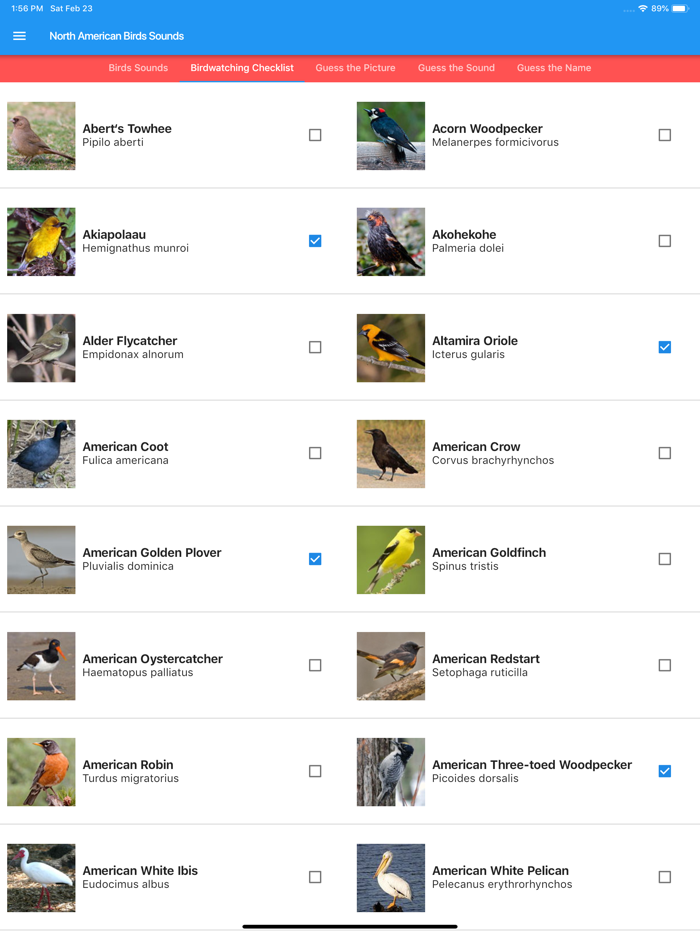Screen dimensions: 700x934
Task: Open the Guess the Picture tab
Action: tap(355, 68)
